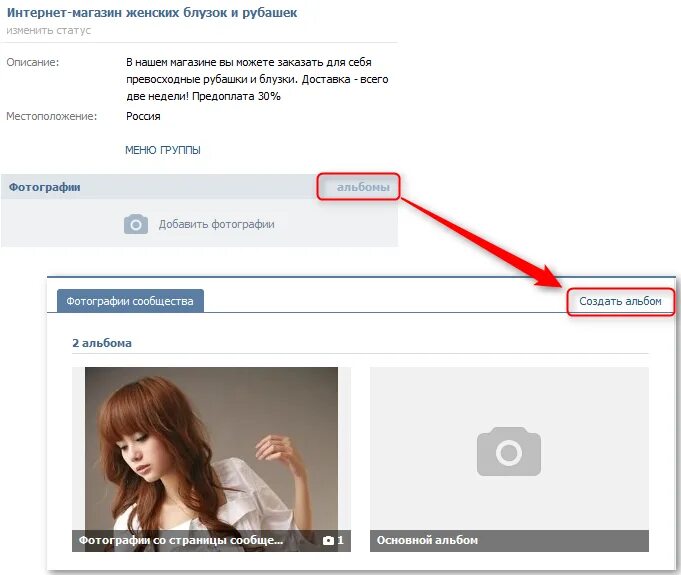Click the camera icon beside Добавить фотографии

click(136, 224)
